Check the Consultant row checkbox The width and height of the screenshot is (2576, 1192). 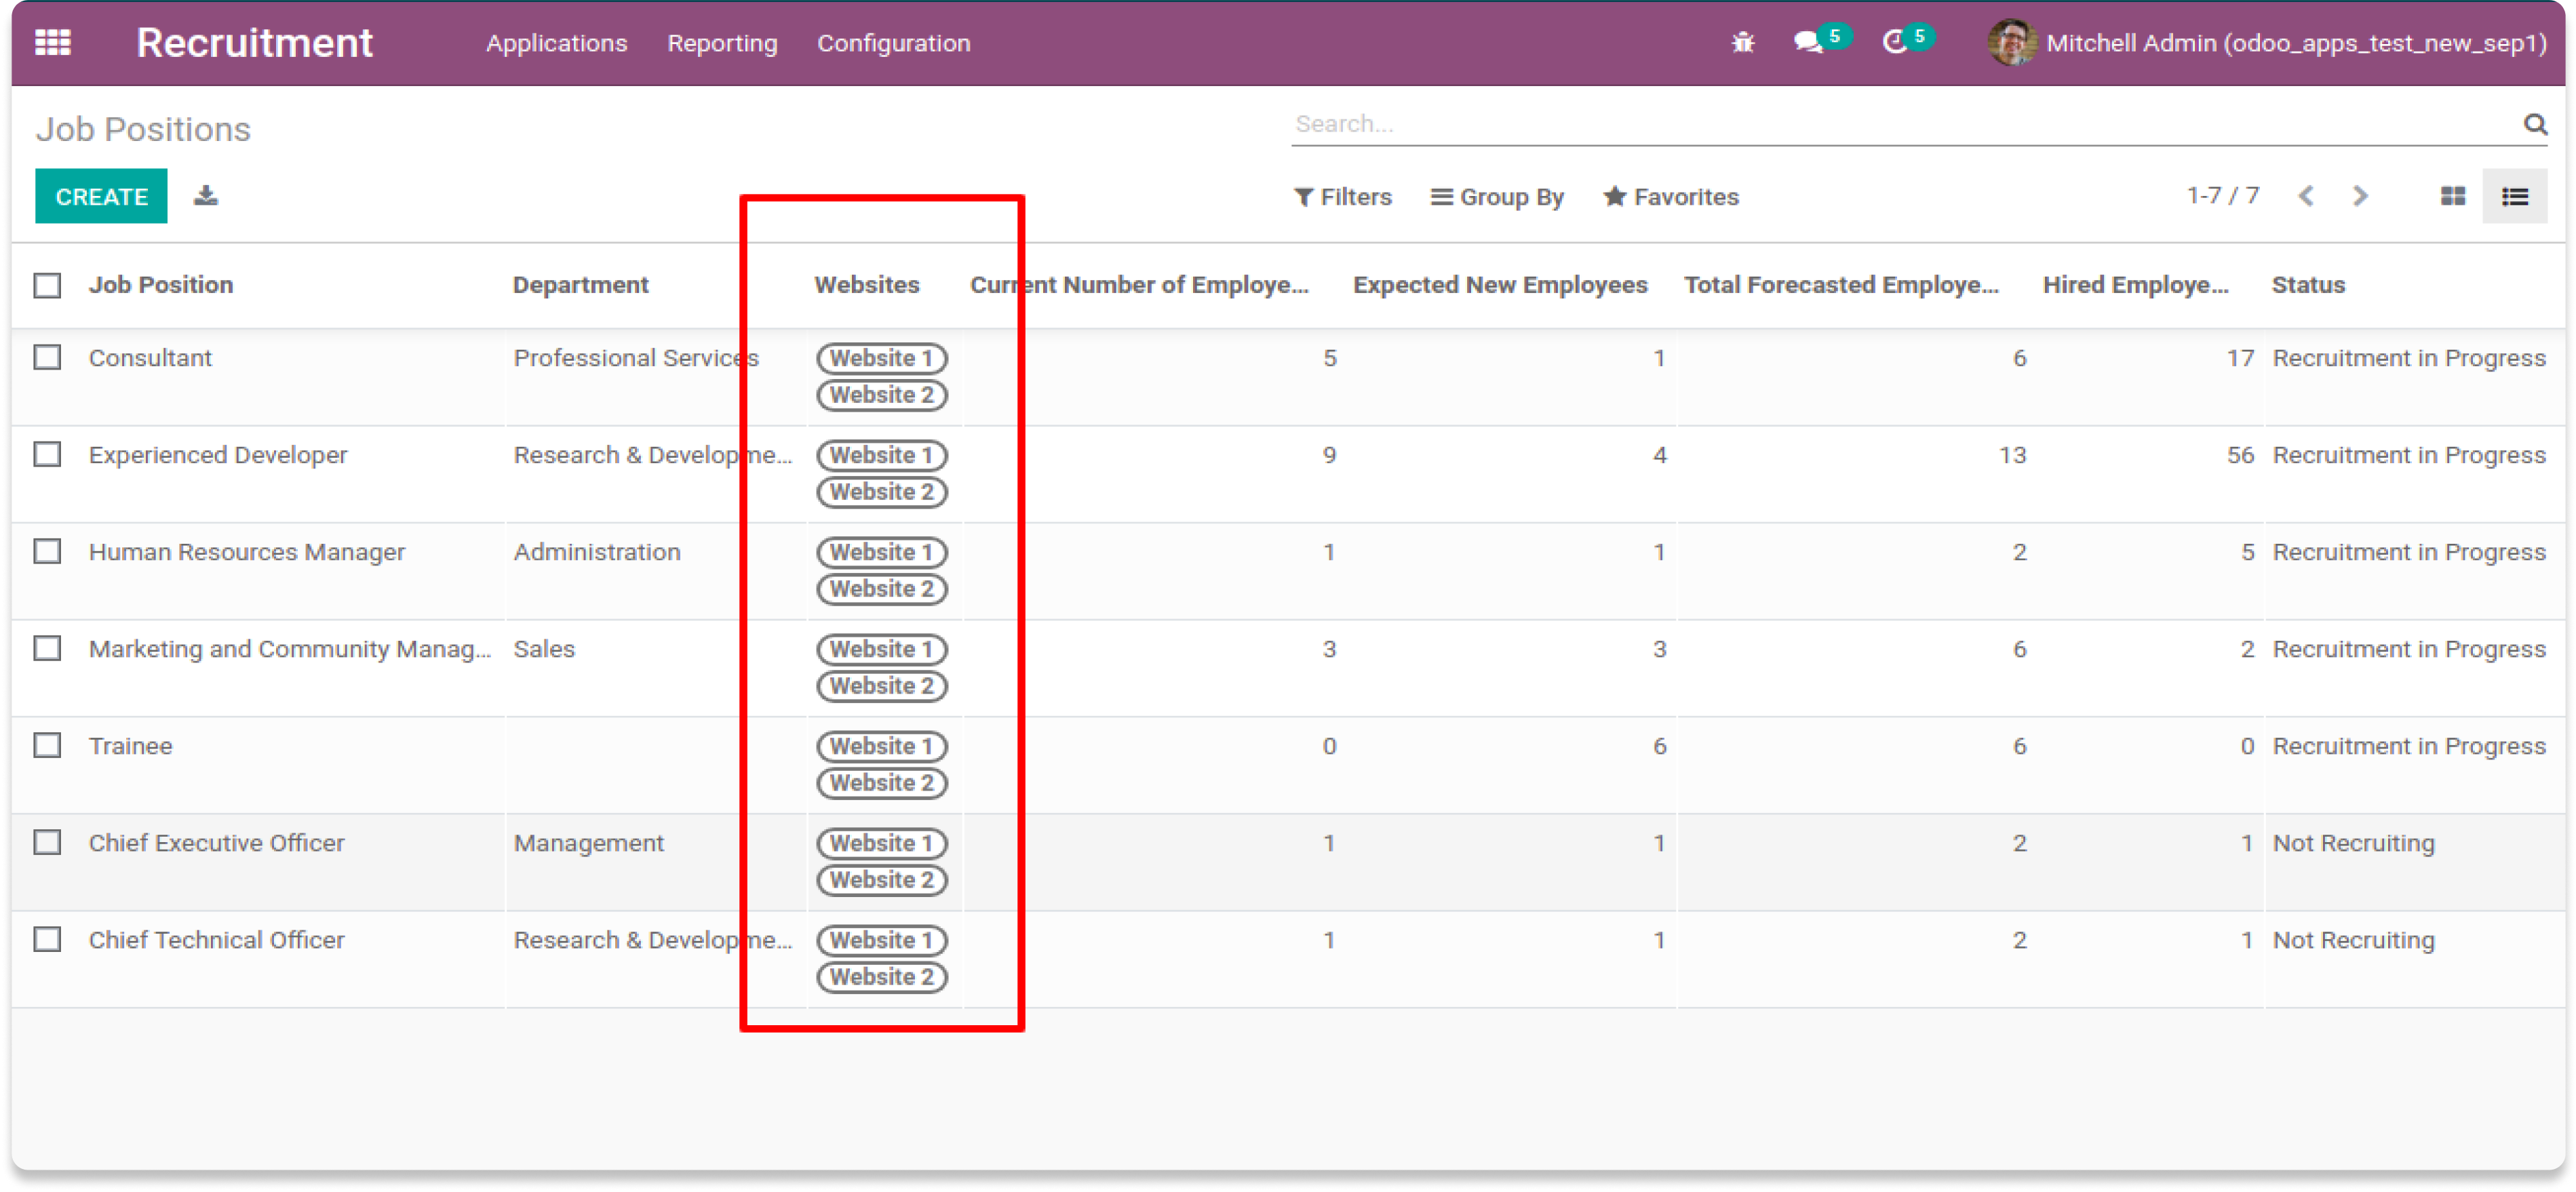tap(47, 357)
